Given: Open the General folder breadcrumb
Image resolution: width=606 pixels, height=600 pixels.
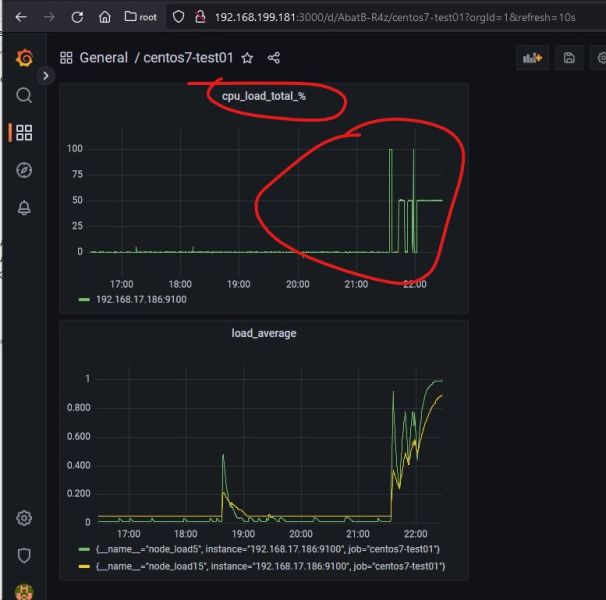Looking at the screenshot, I should coord(104,58).
